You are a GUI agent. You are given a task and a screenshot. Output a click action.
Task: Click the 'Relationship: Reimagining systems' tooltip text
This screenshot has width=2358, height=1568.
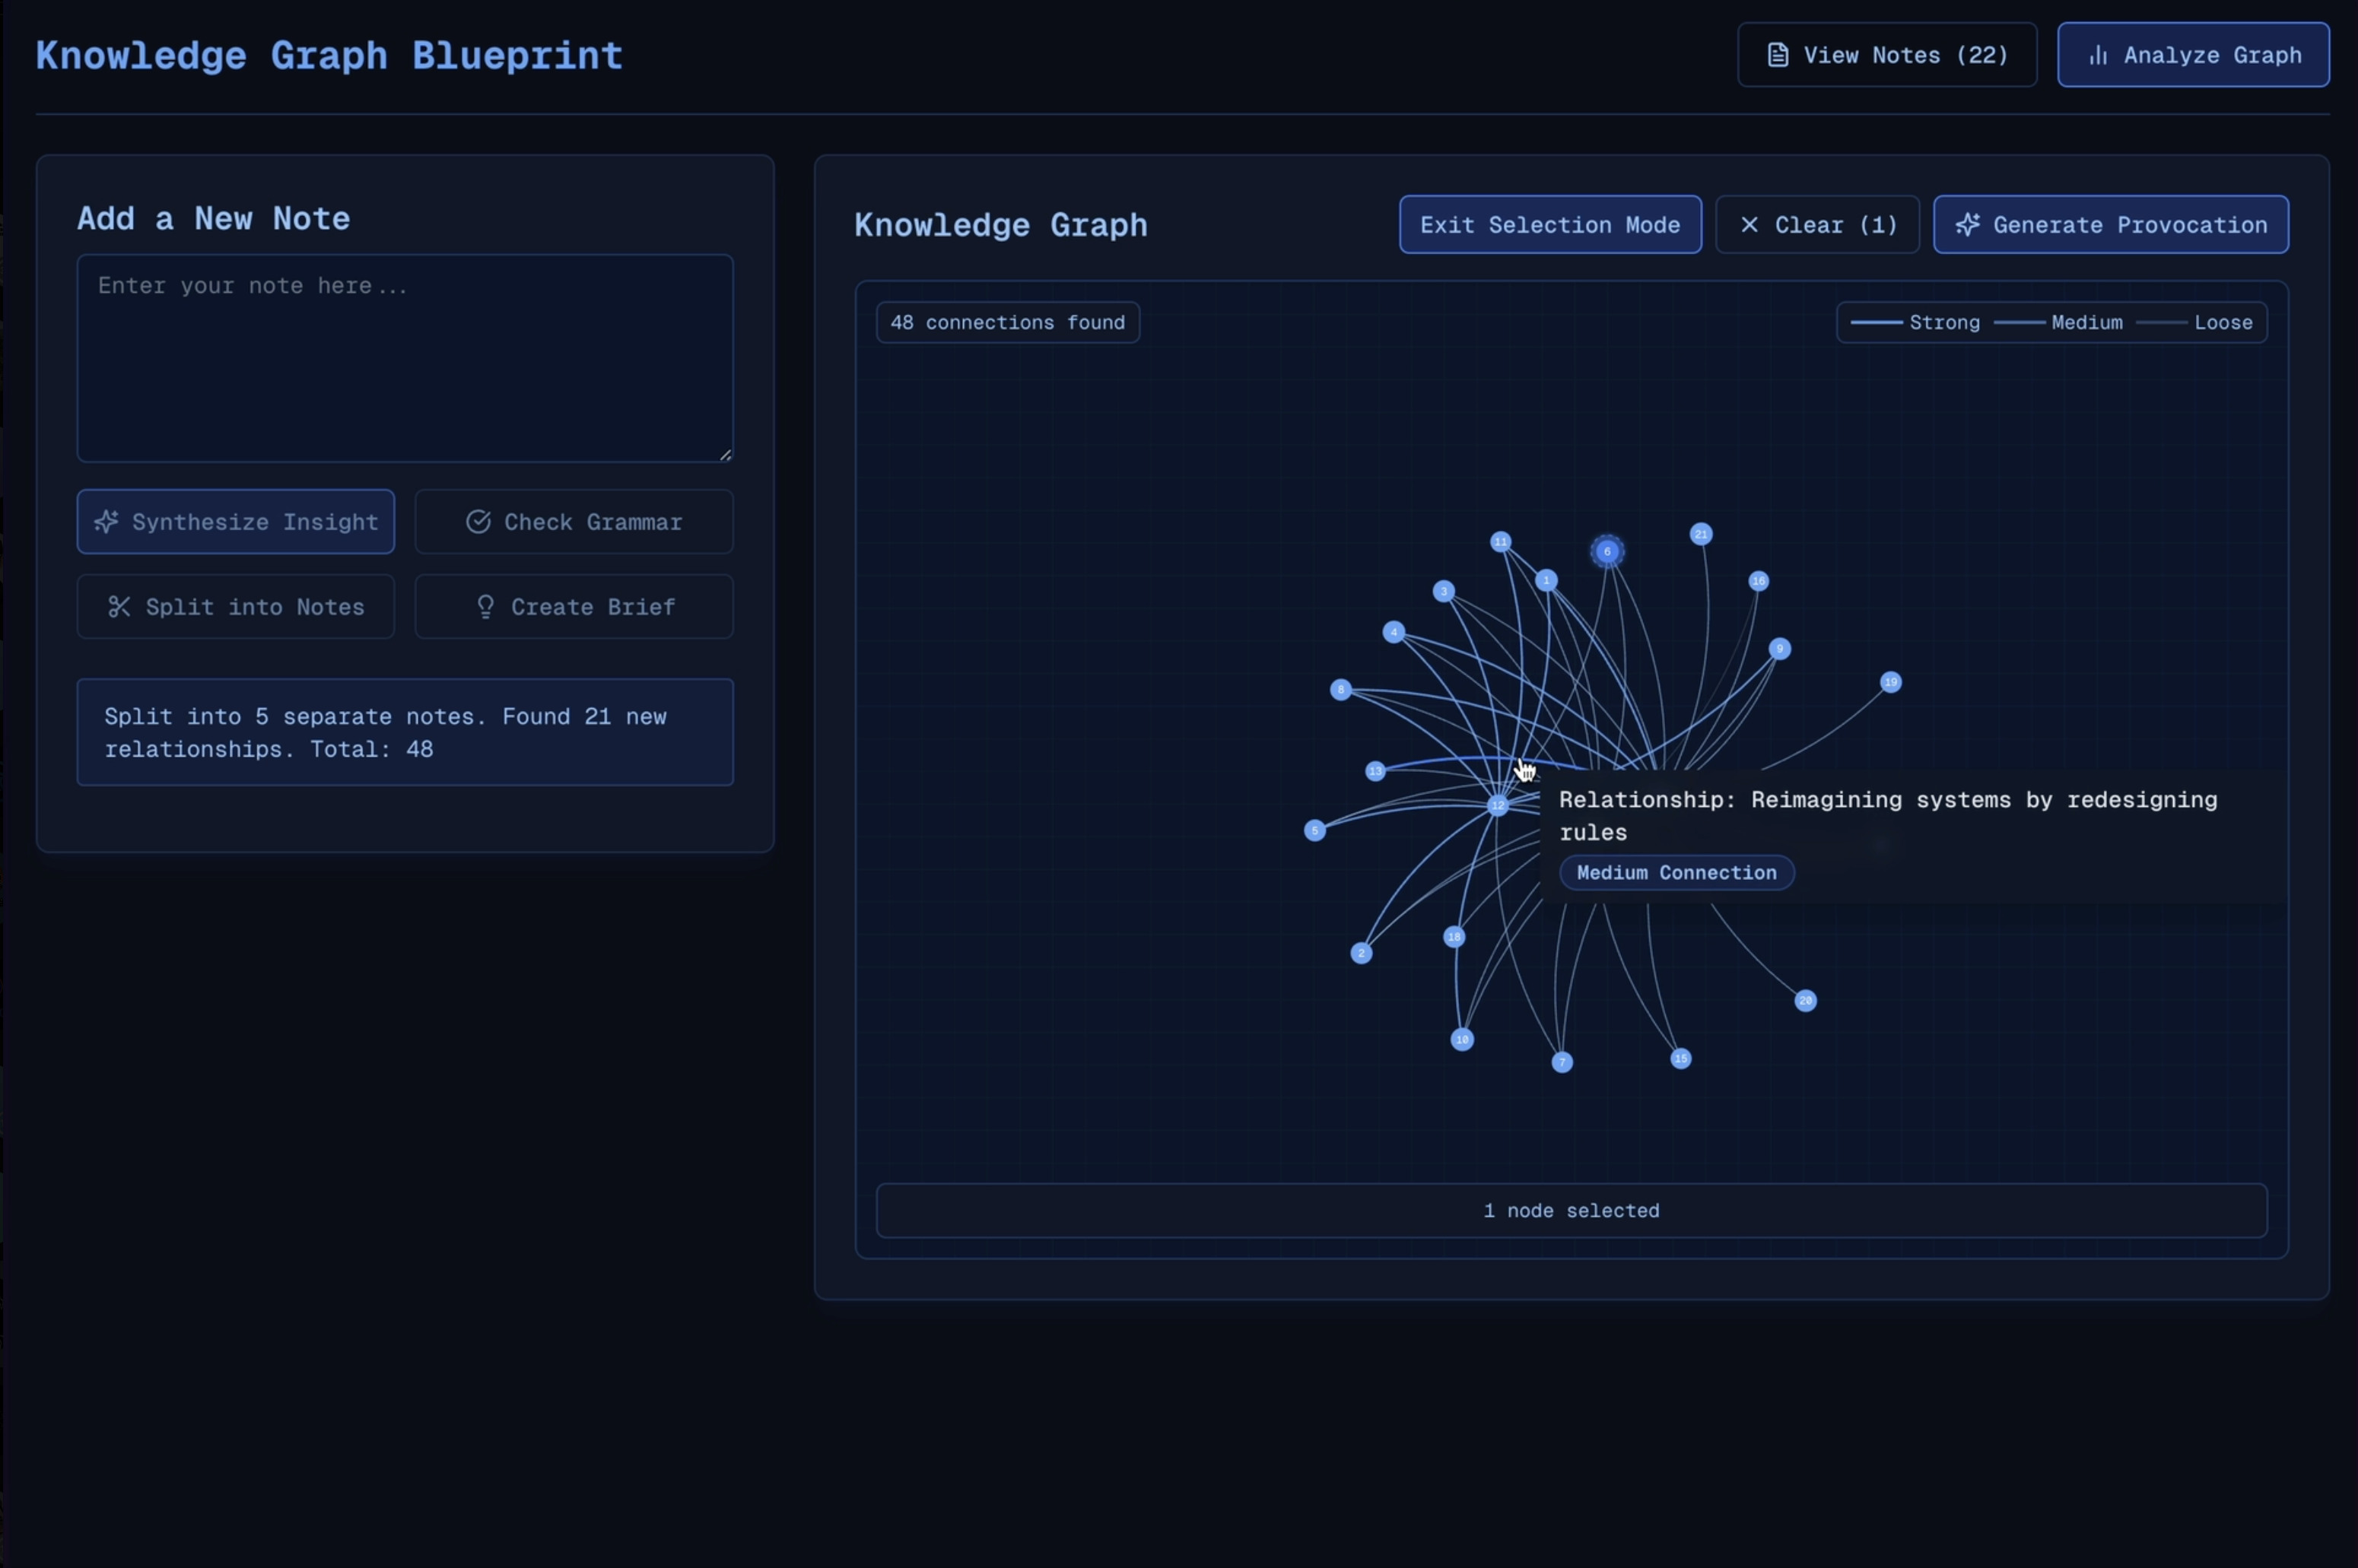[1888, 816]
